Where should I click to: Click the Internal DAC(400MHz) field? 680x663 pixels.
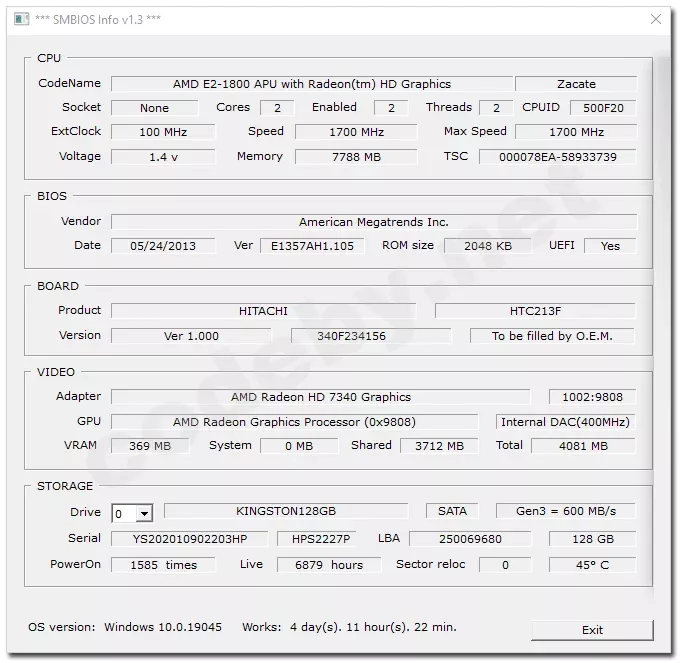566,422
